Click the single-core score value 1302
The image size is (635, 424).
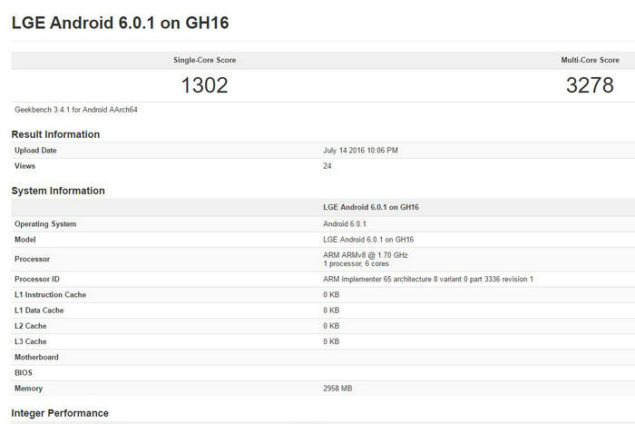pyautogui.click(x=204, y=86)
